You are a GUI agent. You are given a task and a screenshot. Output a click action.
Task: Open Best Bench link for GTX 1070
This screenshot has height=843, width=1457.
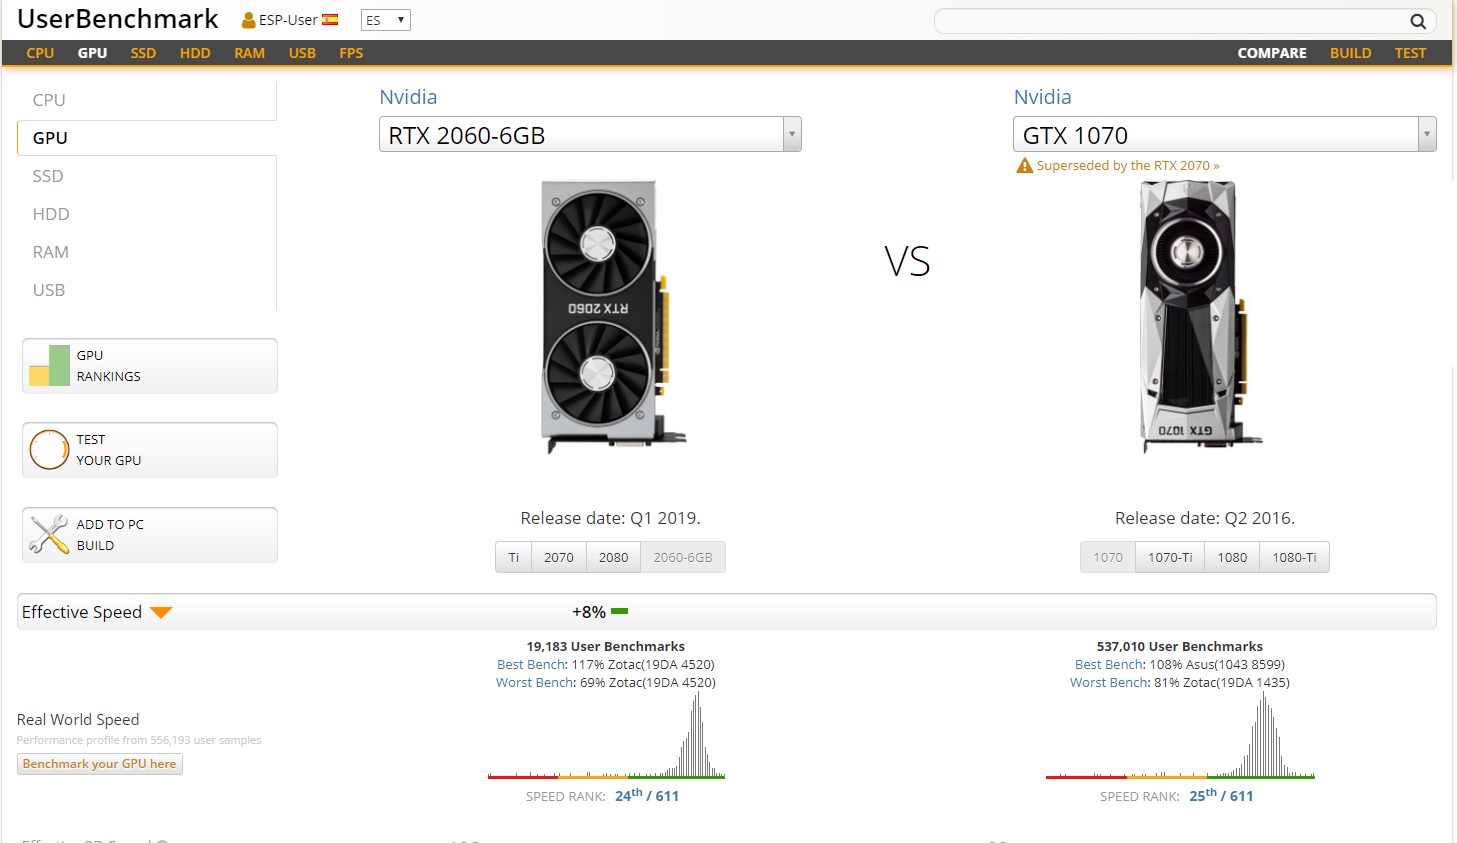tap(1109, 665)
